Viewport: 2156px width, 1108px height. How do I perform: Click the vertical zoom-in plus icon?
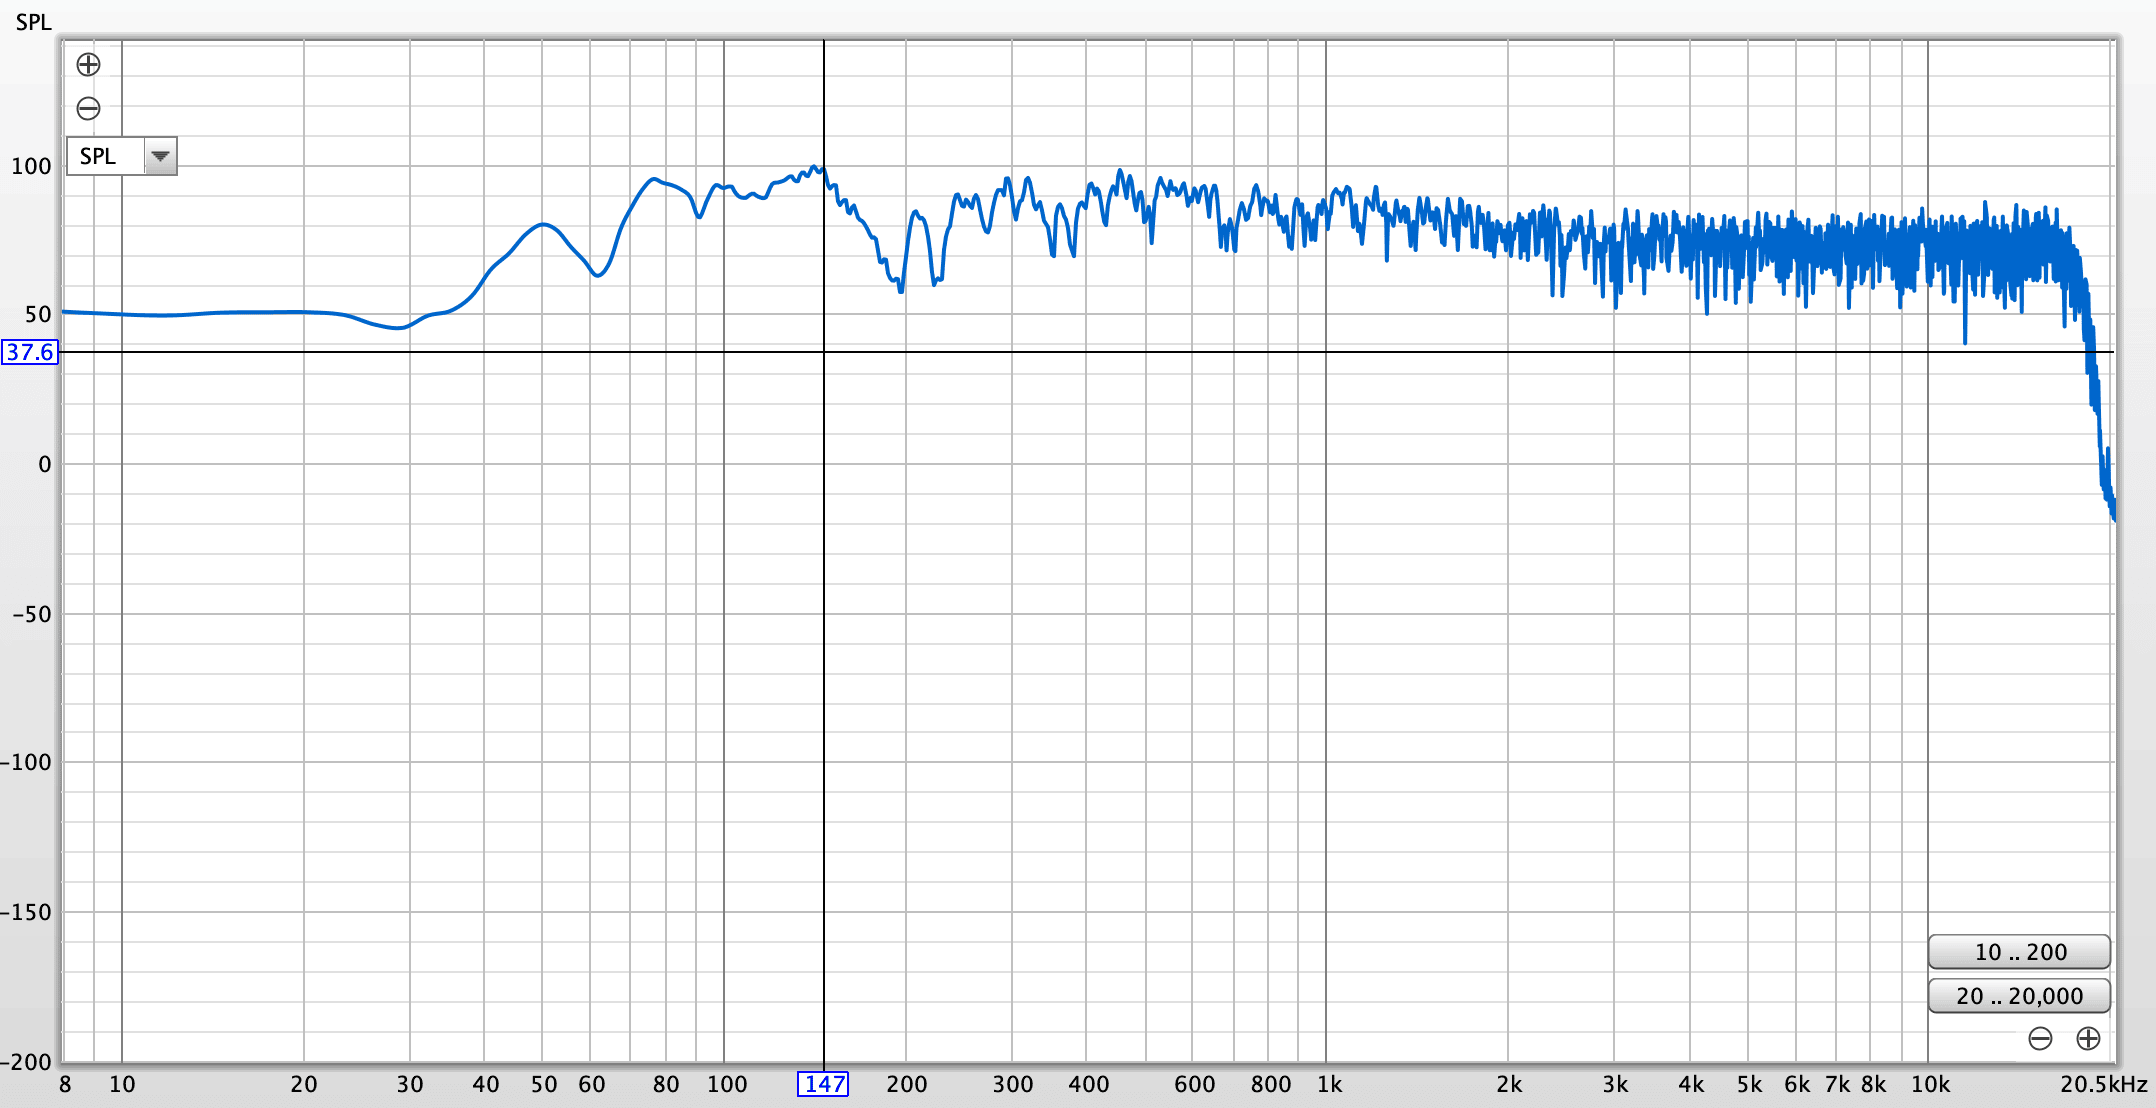(88, 65)
